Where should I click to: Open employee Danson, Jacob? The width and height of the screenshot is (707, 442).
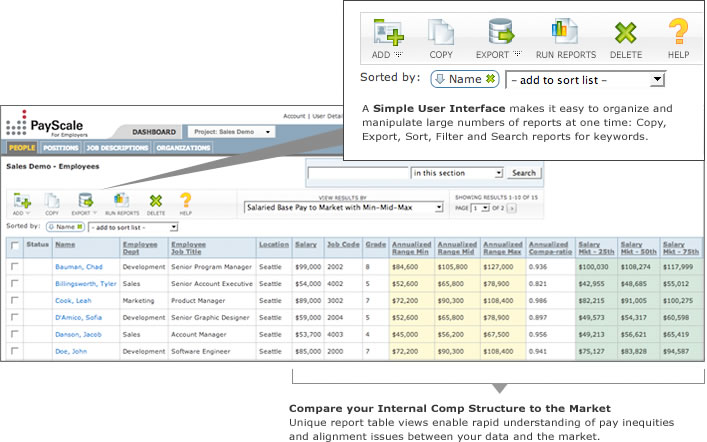(x=78, y=334)
